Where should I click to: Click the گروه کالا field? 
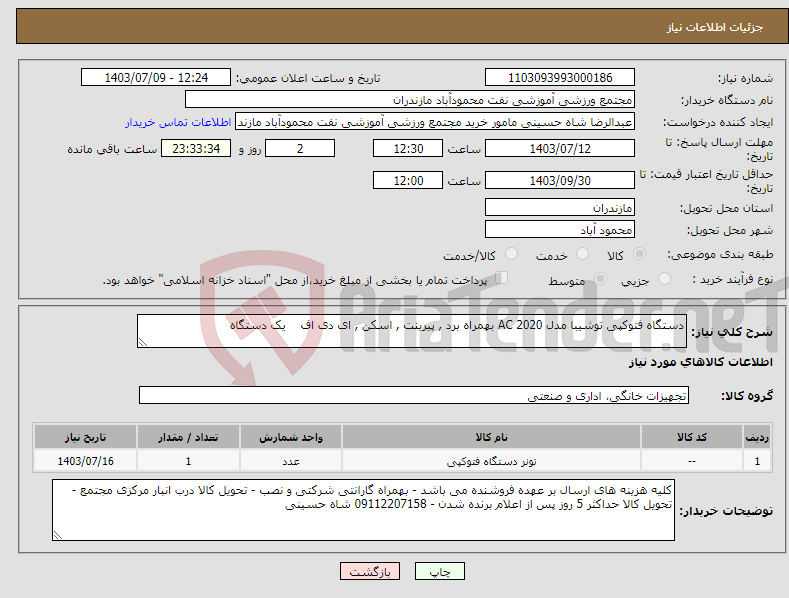[414, 396]
